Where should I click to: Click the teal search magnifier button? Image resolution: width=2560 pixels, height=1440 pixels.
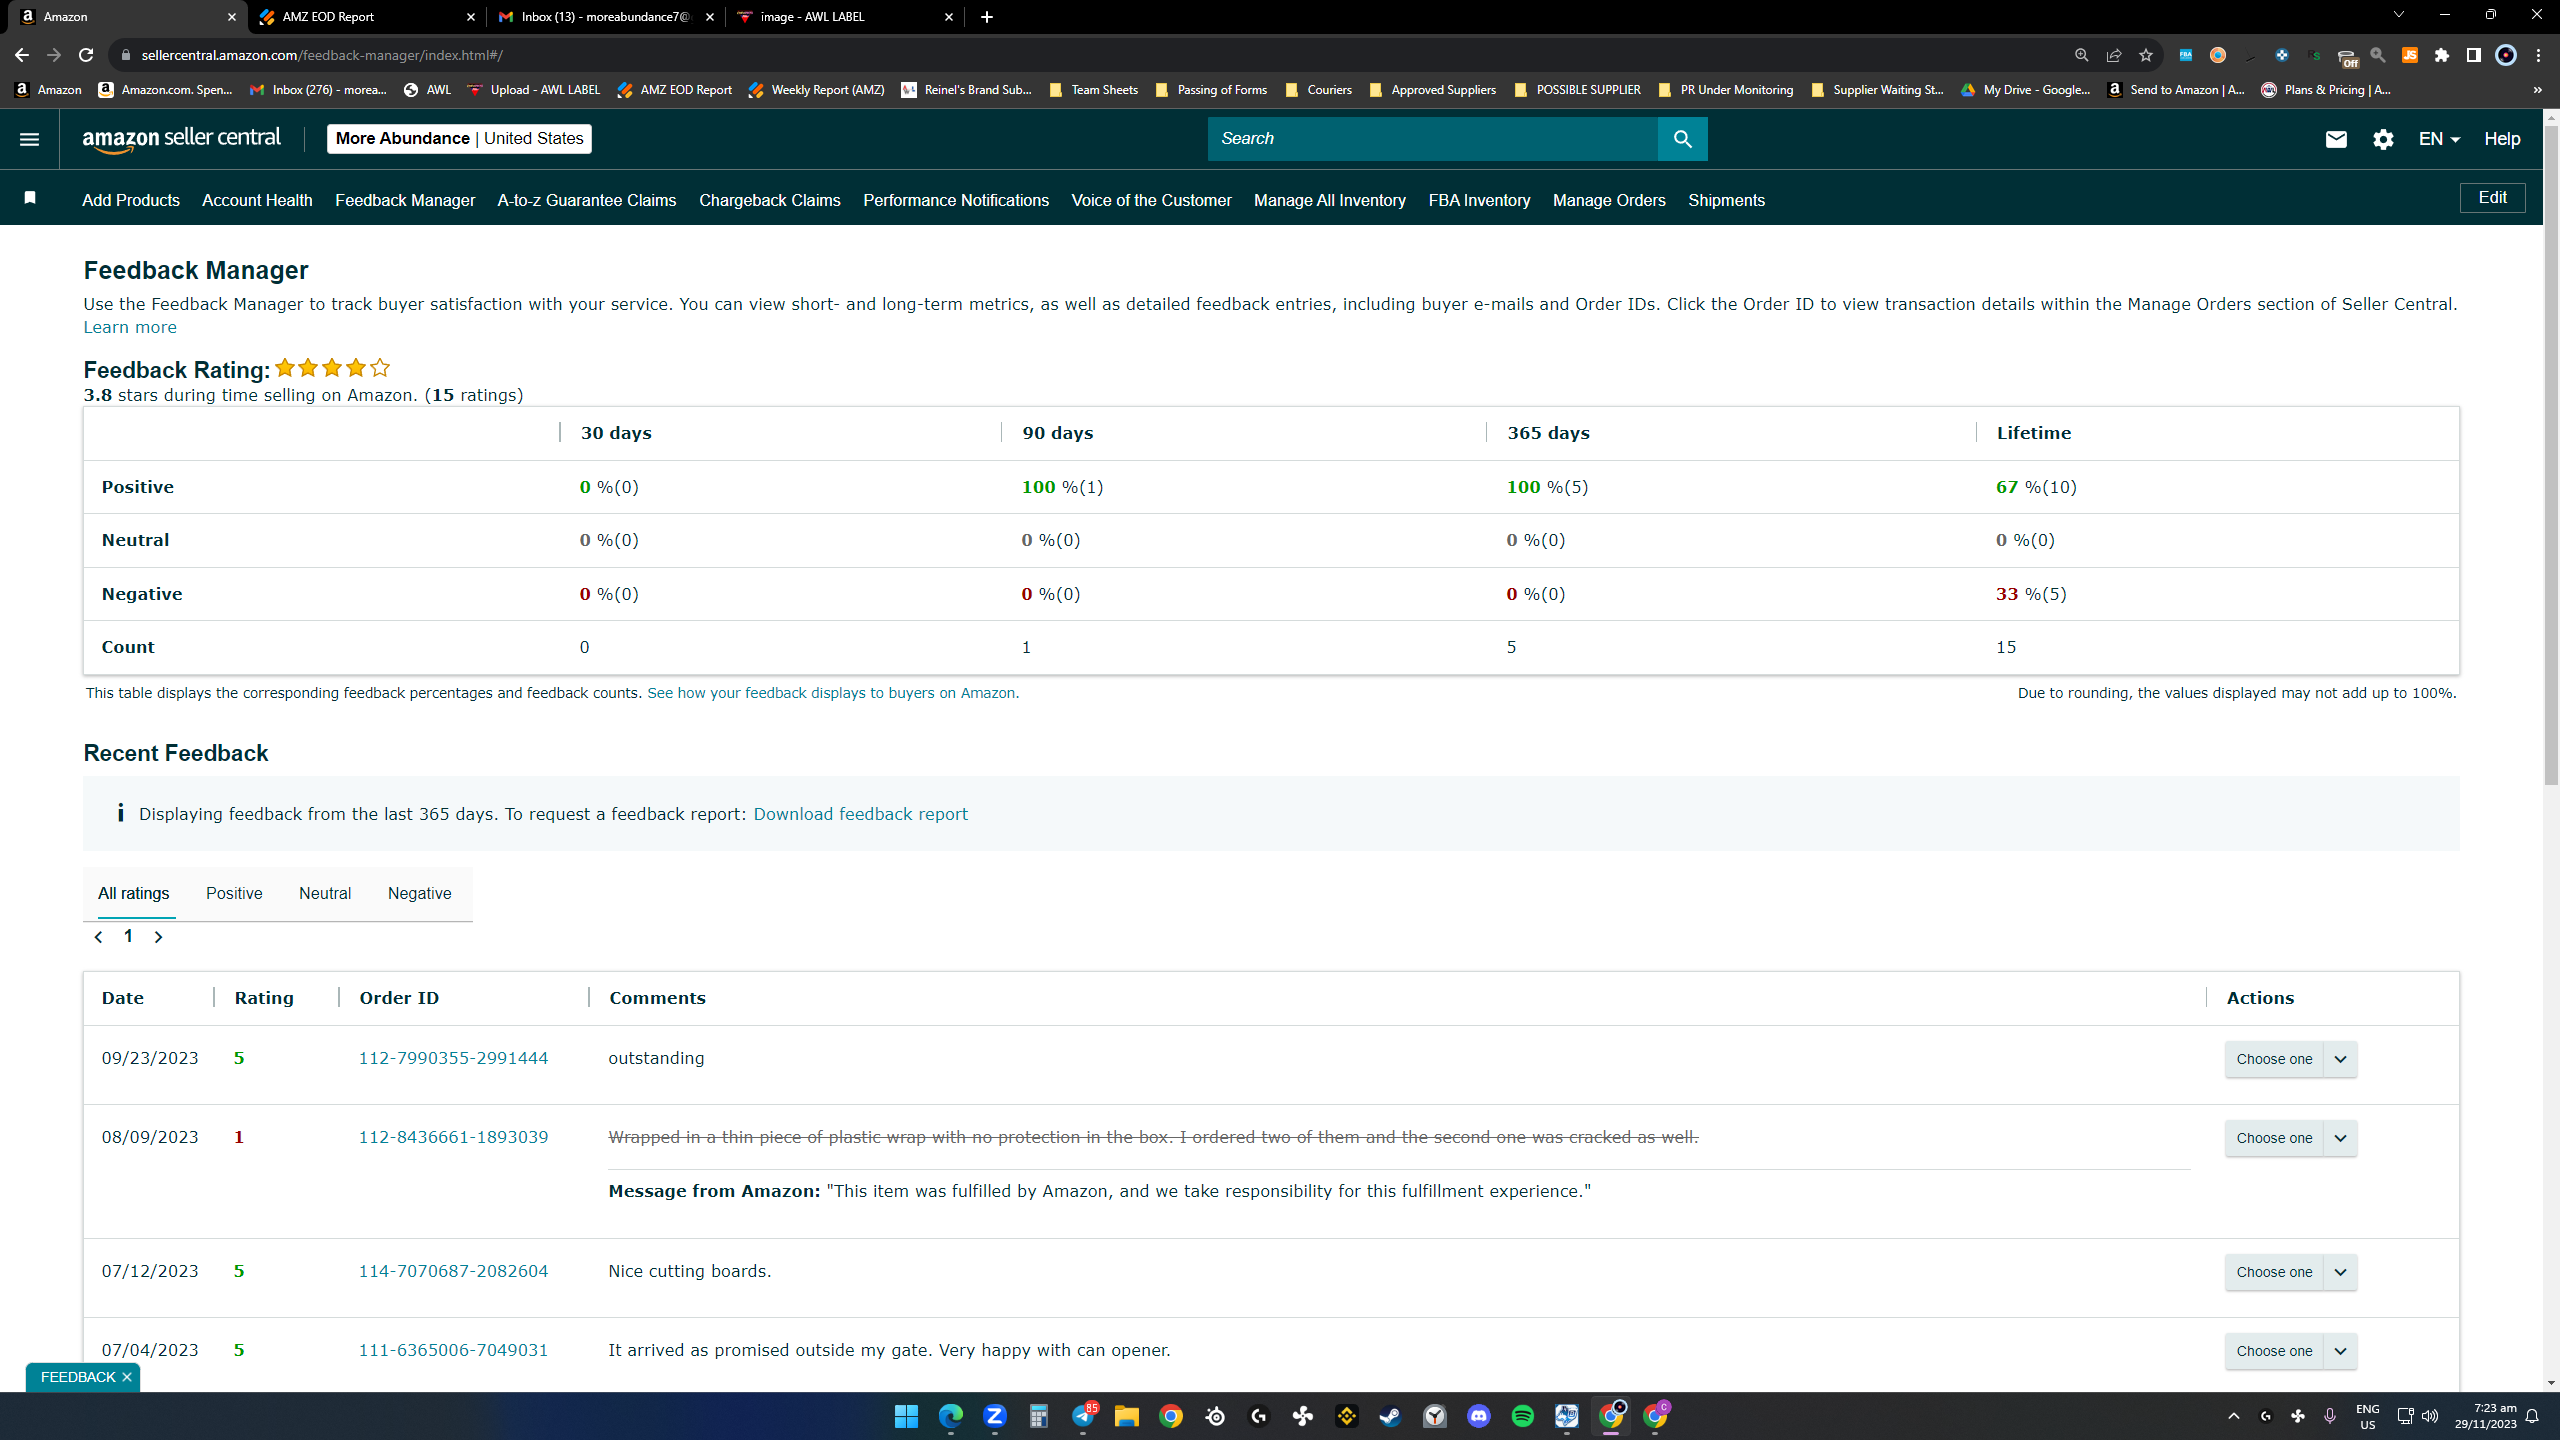(1683, 139)
